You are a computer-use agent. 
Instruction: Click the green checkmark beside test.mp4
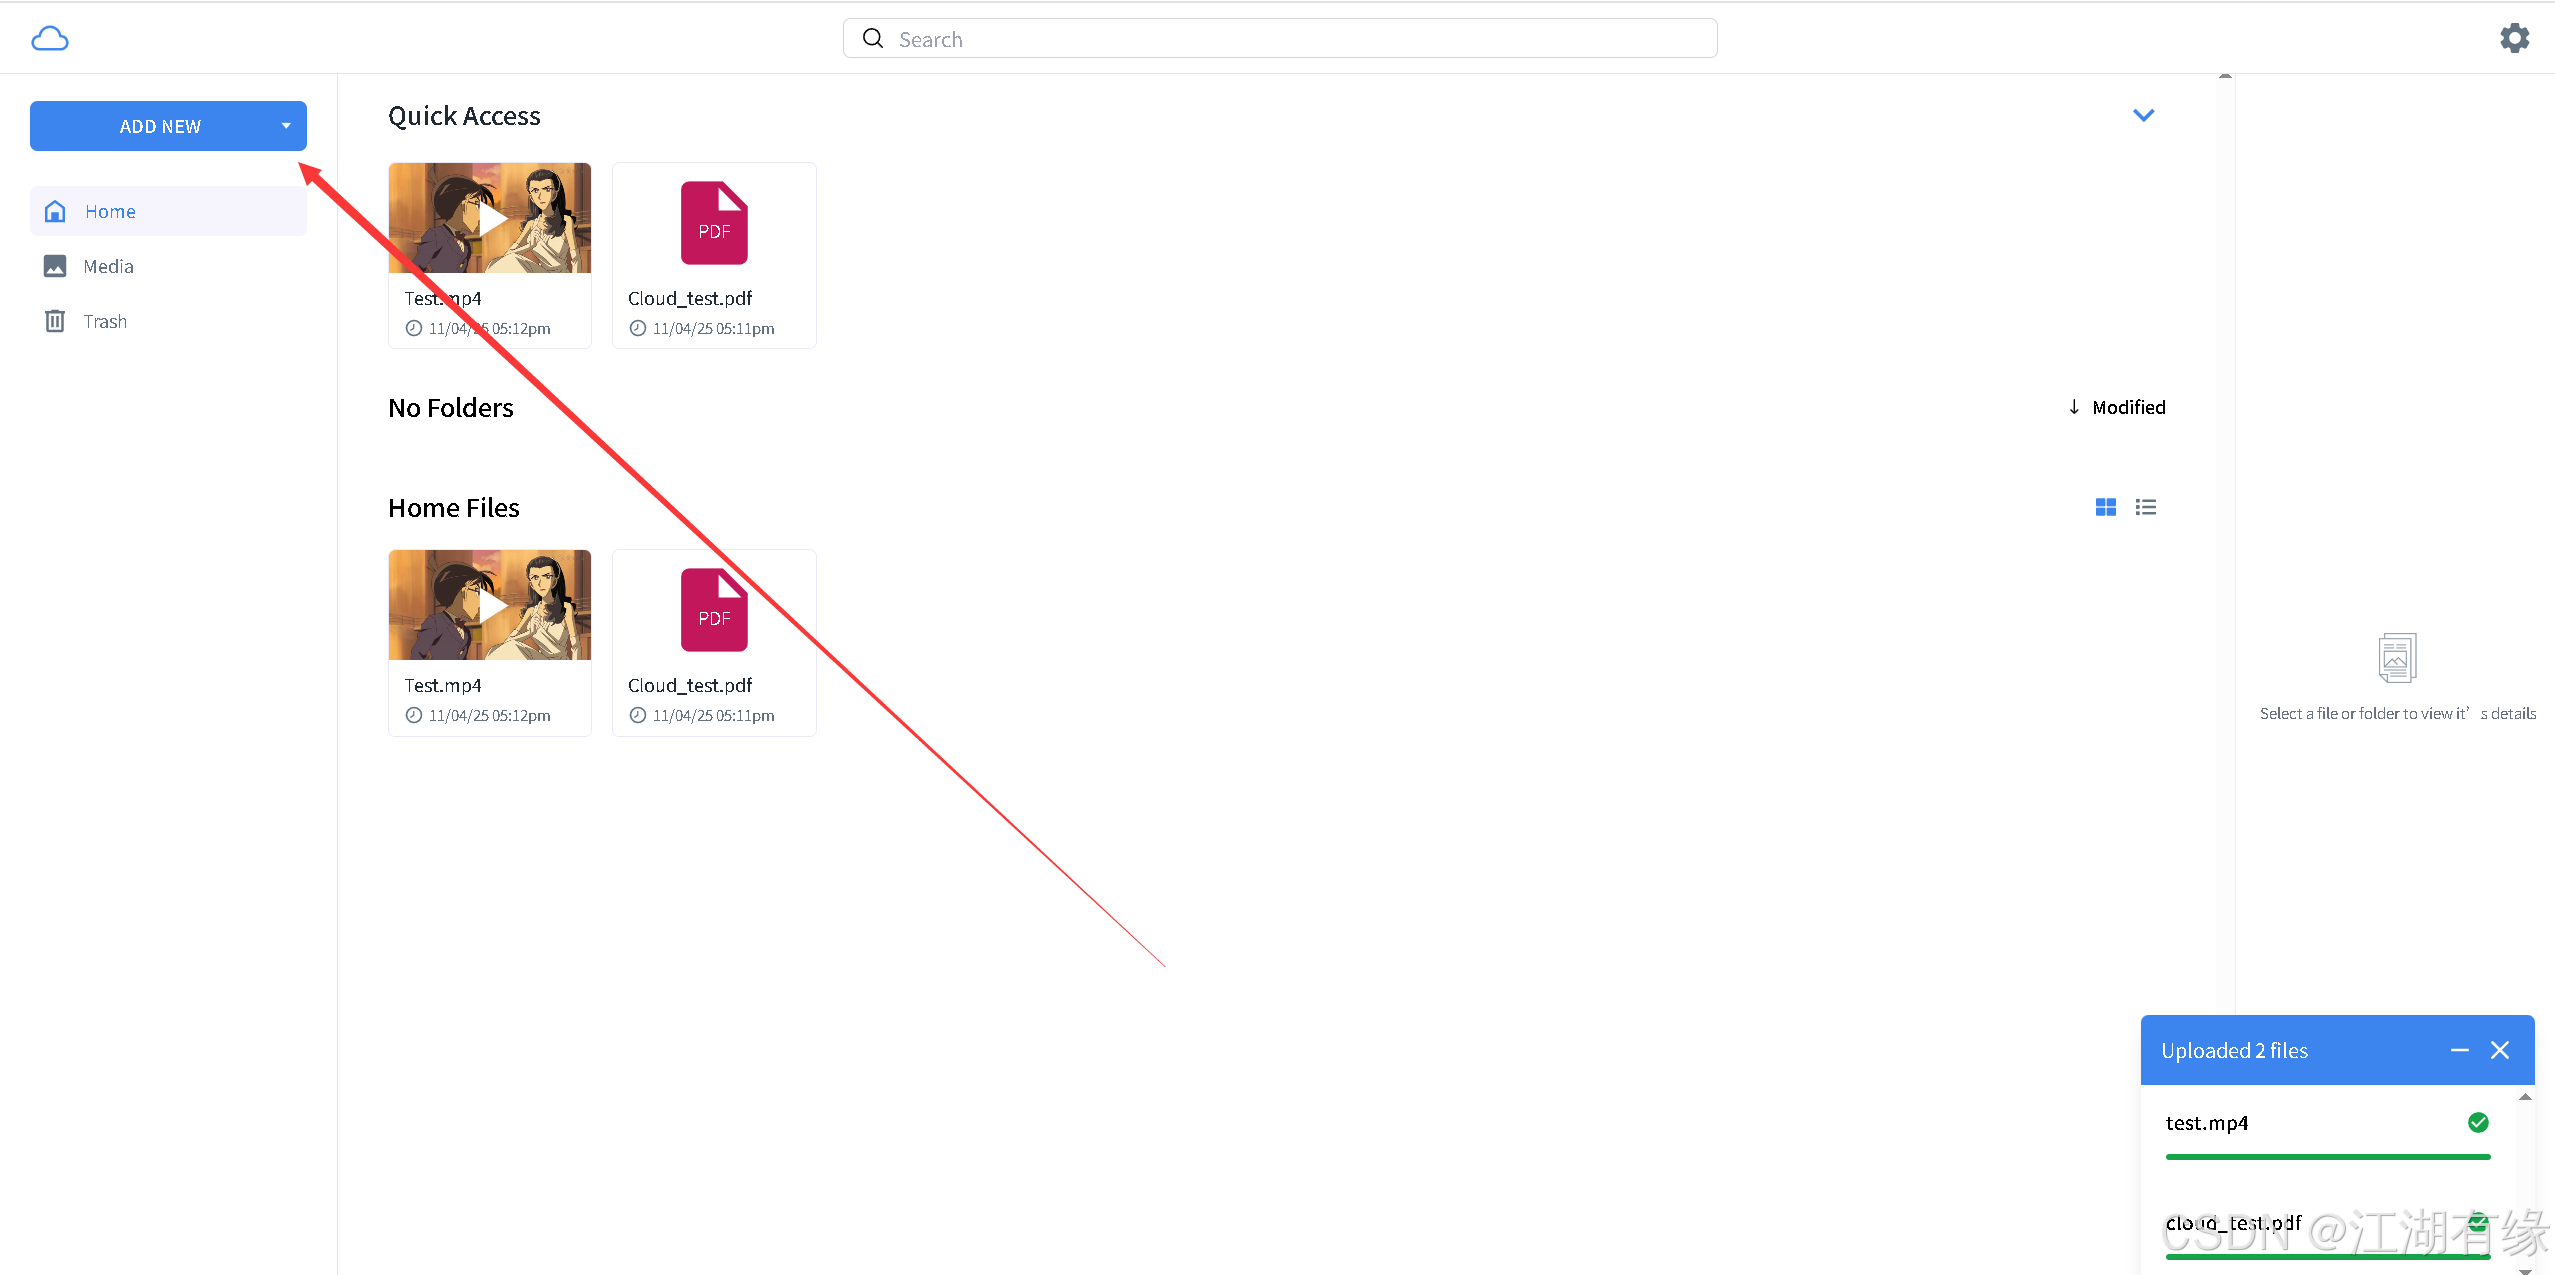pos(2478,1122)
